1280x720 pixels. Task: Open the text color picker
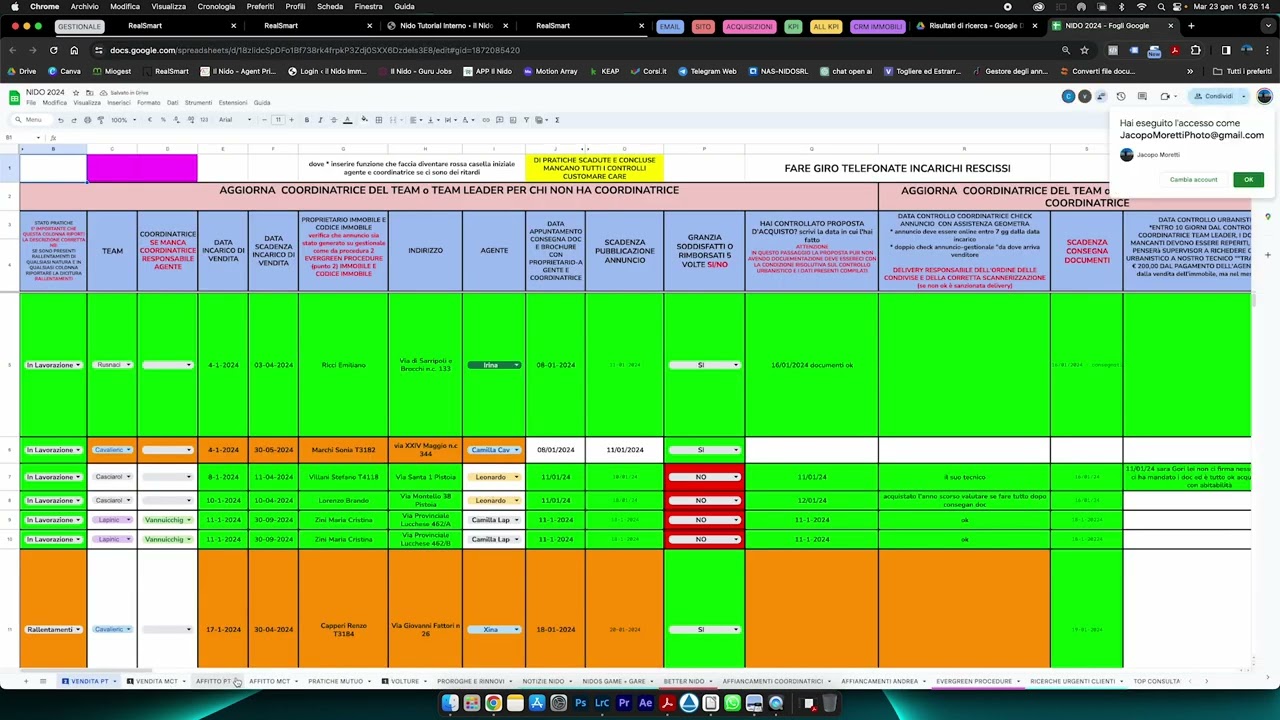coord(347,120)
